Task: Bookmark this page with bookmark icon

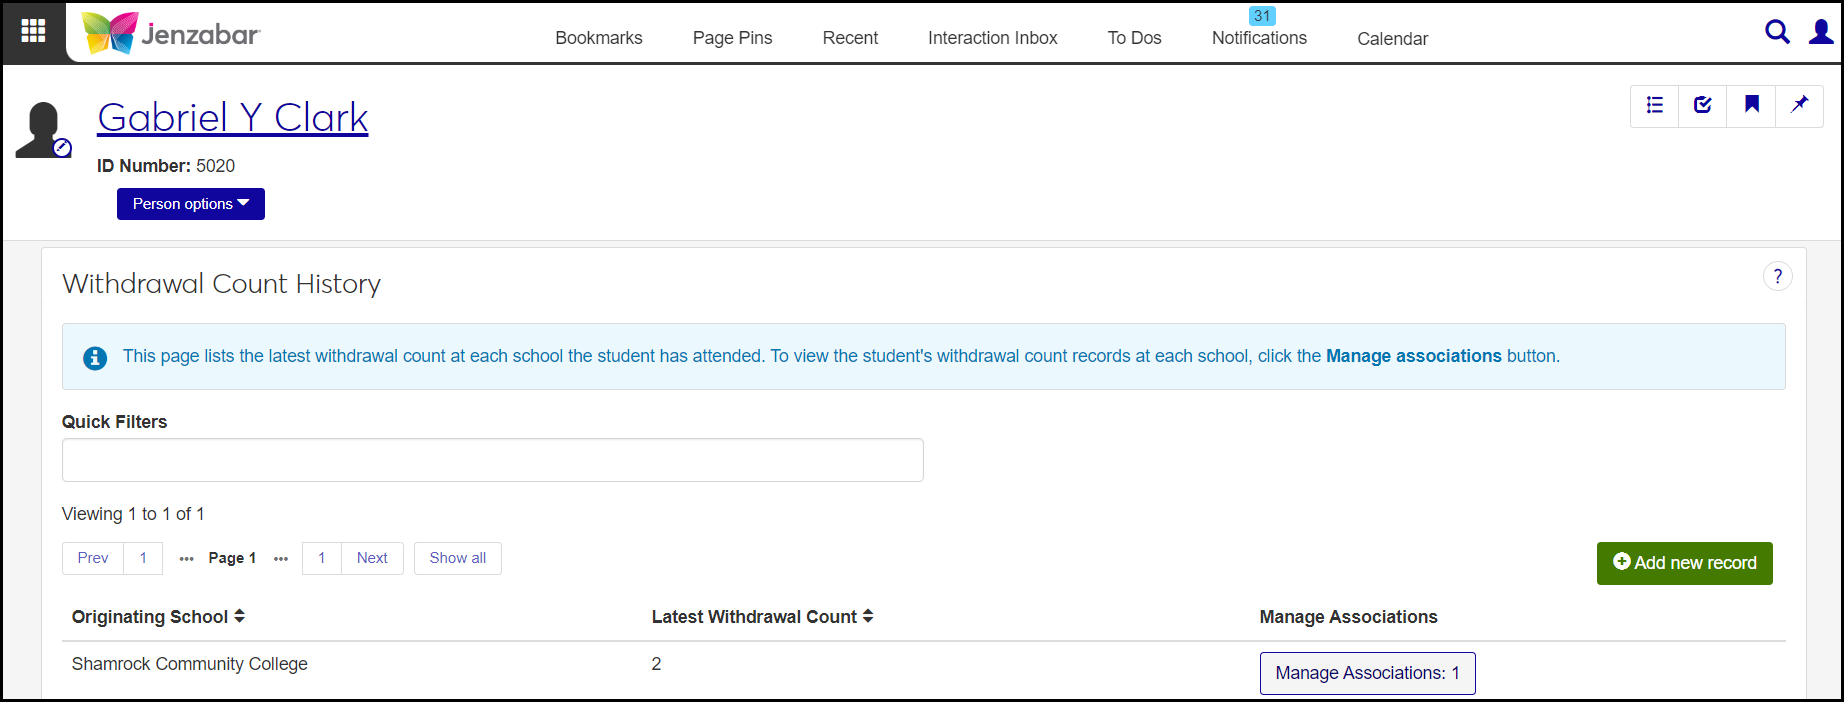Action: (x=1752, y=105)
